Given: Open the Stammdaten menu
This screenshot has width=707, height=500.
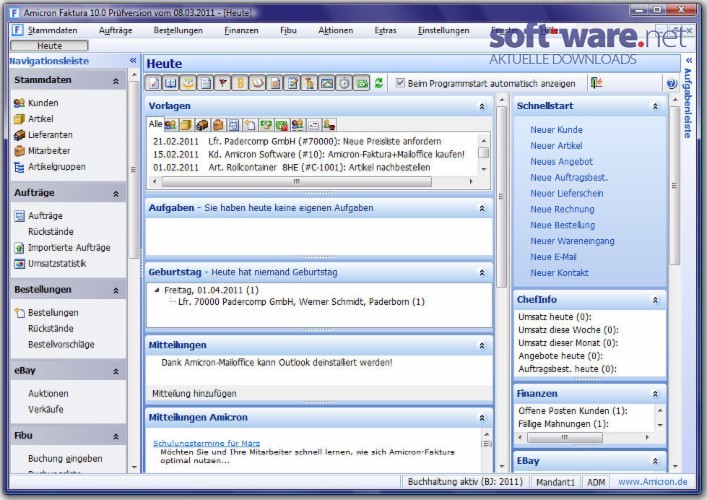Looking at the screenshot, I should pos(52,30).
